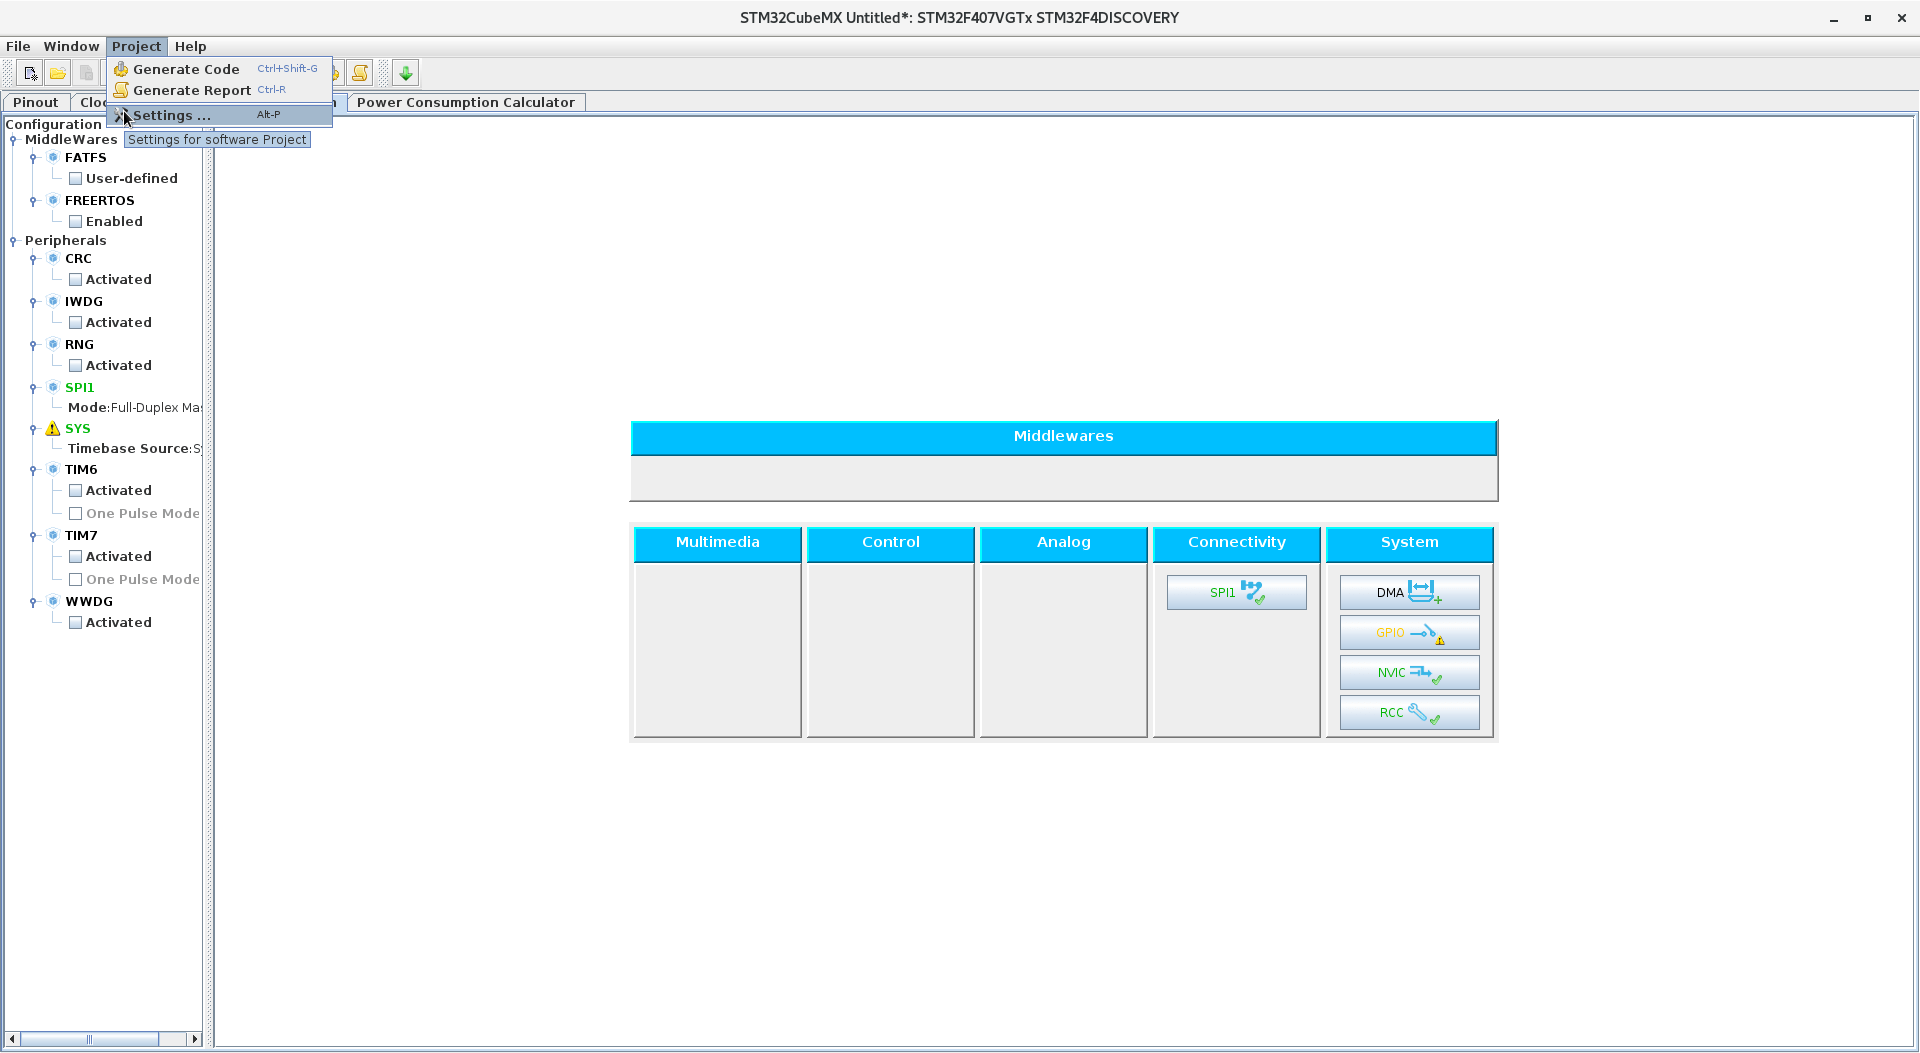The height and width of the screenshot is (1053, 1920).
Task: Toggle TIM7 One Pulse Mode checkbox
Action: (x=75, y=580)
